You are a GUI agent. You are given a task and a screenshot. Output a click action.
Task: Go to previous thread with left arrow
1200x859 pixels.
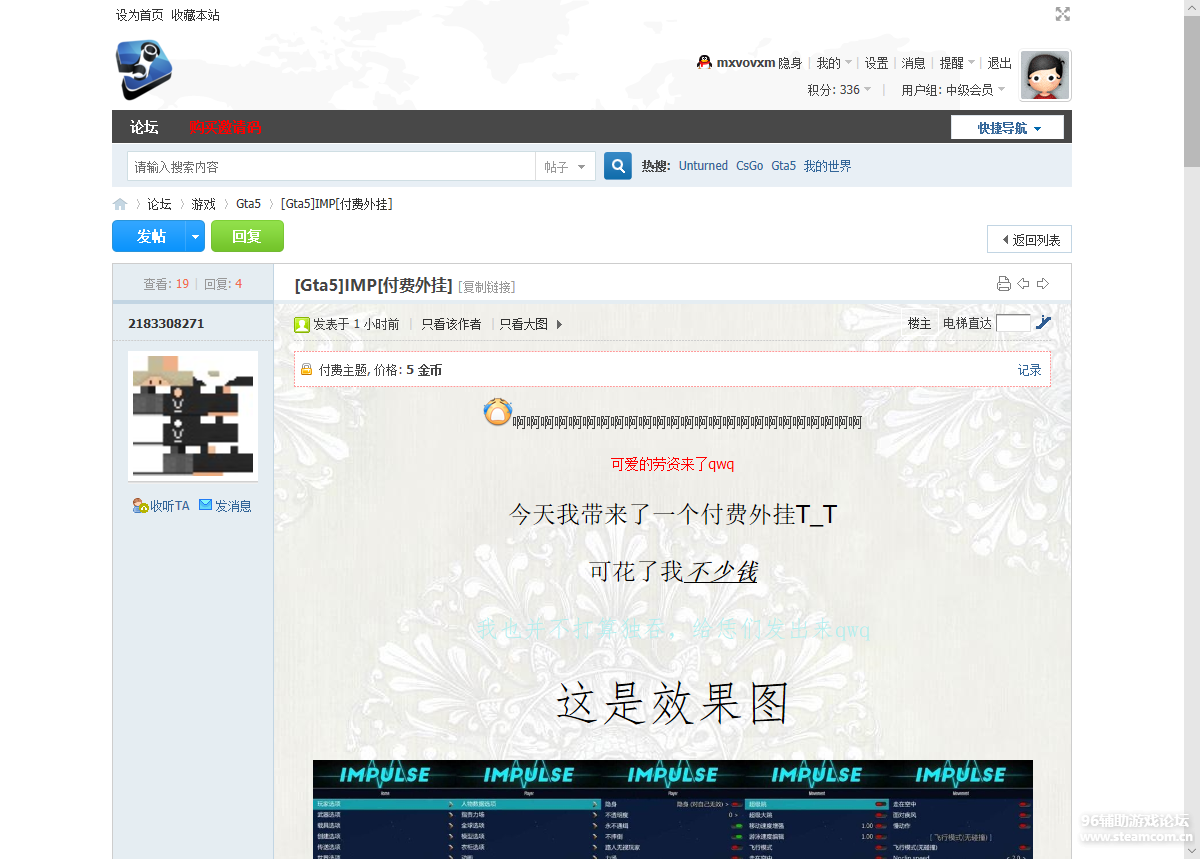pyautogui.click(x=1023, y=284)
